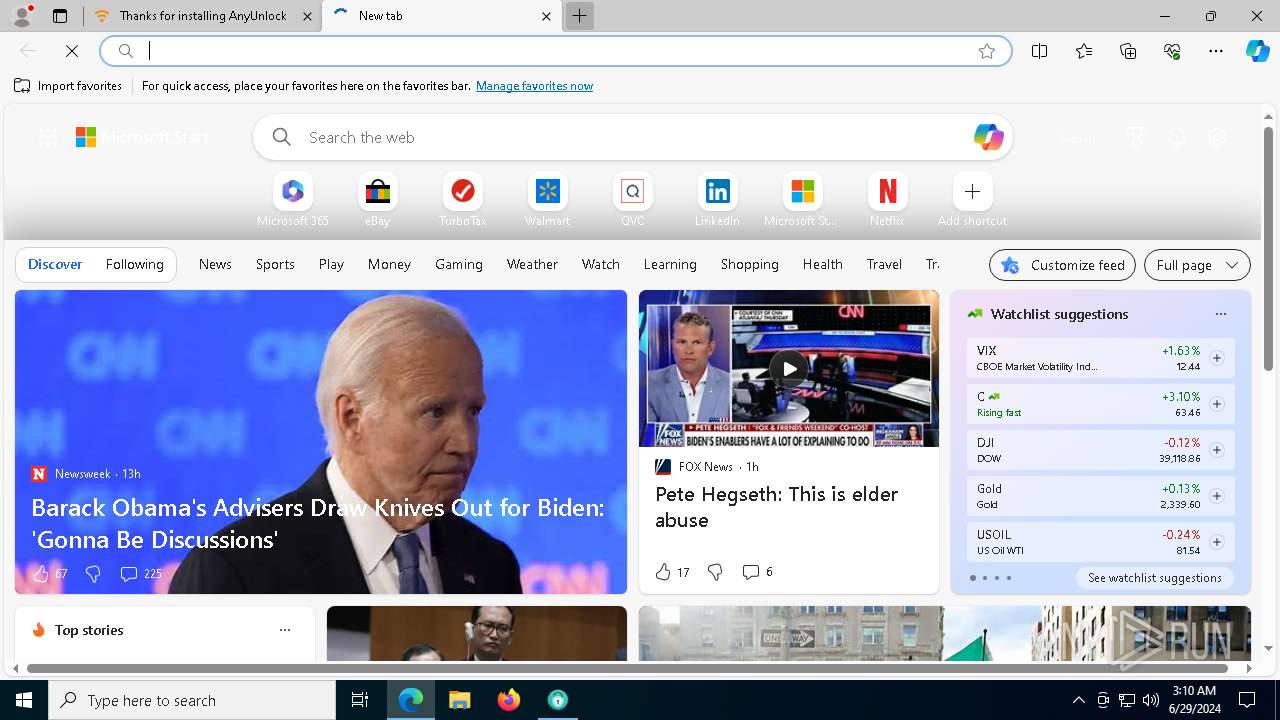Open Watchlist suggestions options menu
This screenshot has height=720, width=1280.
pos(1220,314)
